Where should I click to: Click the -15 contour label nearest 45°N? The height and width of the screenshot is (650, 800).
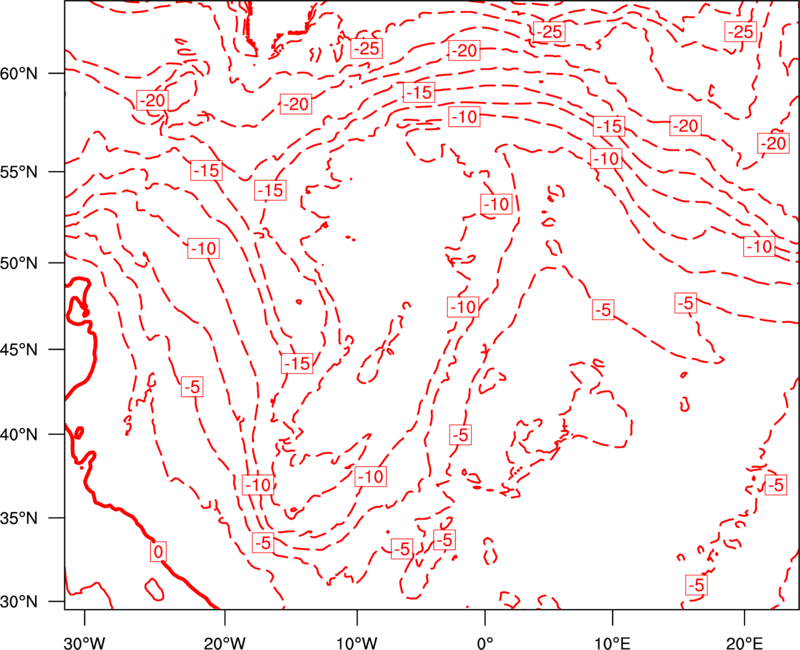pyautogui.click(x=297, y=363)
